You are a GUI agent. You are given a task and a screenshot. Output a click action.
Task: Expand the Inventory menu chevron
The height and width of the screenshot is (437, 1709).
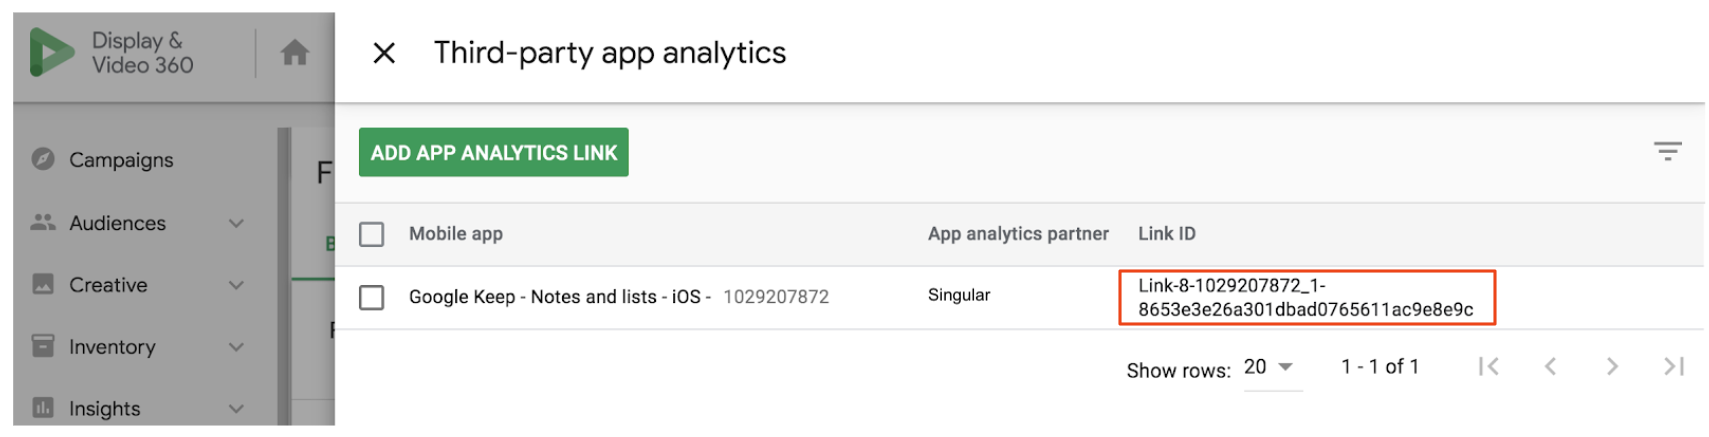(236, 347)
